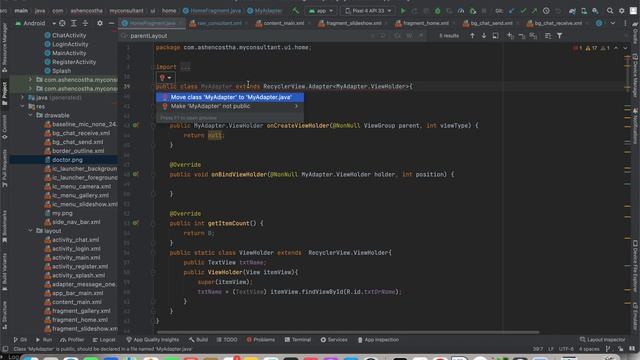Collapse the drawable folder
The height and width of the screenshot is (360, 640).
31,116
